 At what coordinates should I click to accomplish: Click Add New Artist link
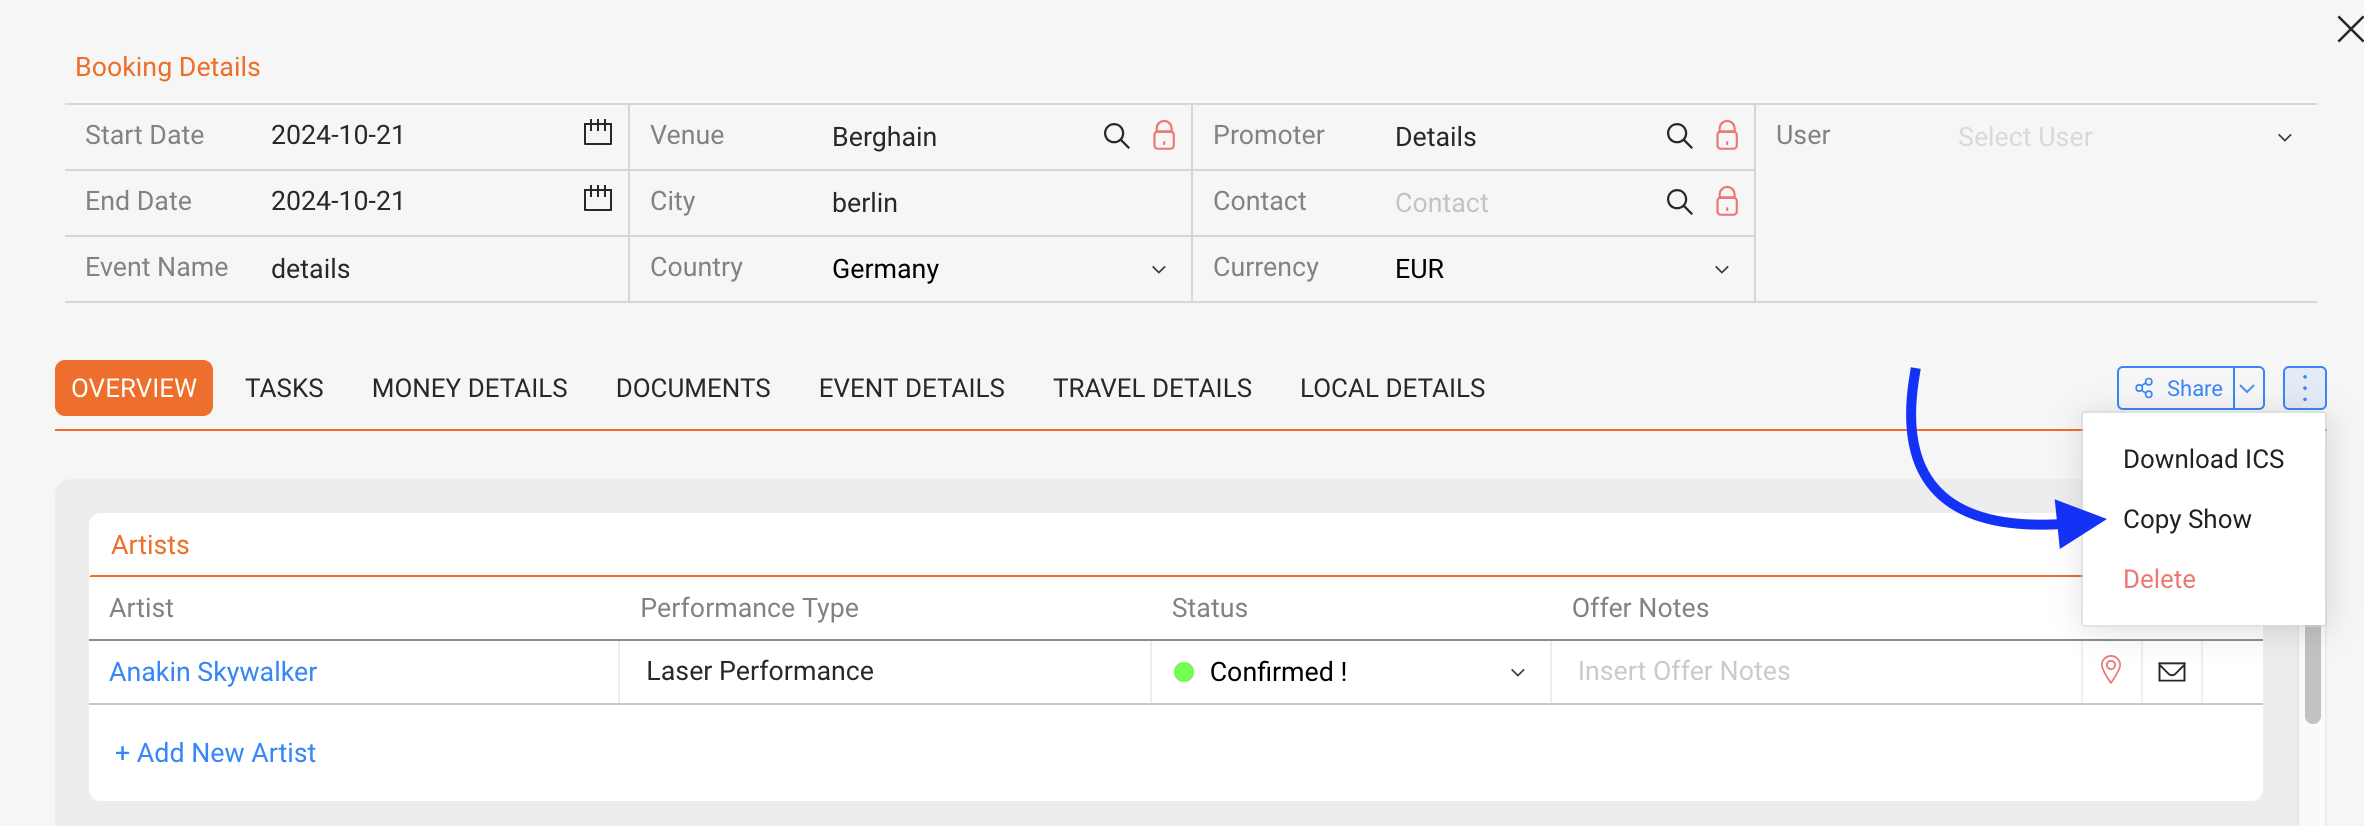tap(215, 753)
